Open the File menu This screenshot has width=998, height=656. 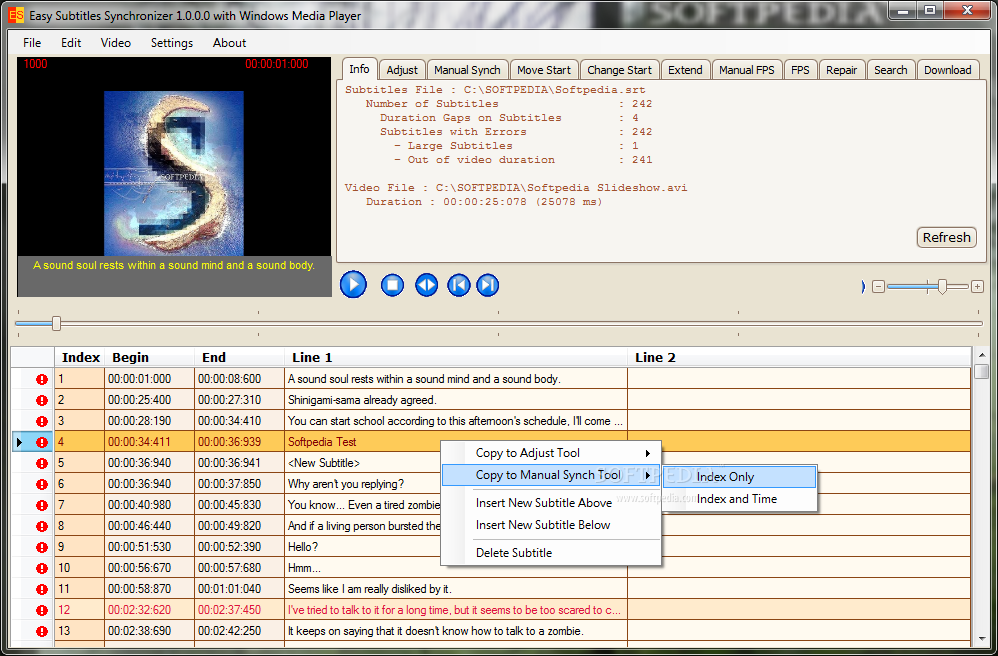tap(32, 43)
